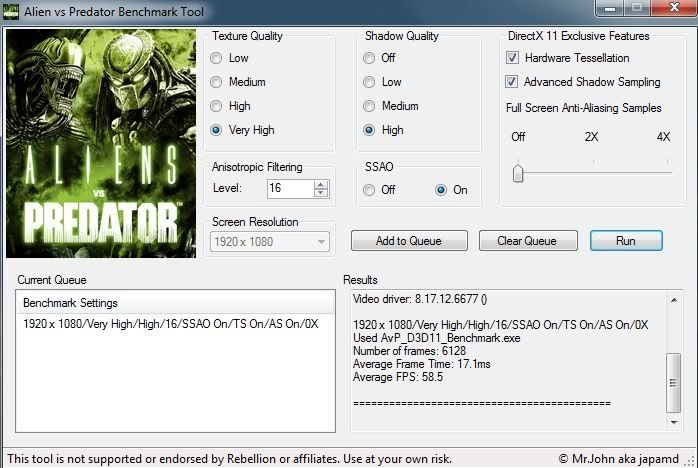Viewport: 698px width, 468px height.
Task: Click Clear Queue button
Action: 528,241
